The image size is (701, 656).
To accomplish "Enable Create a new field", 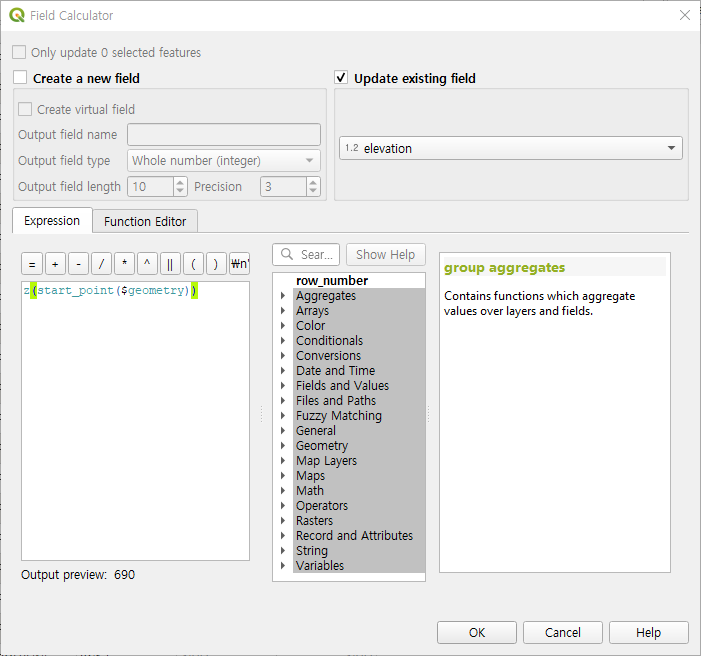I will tap(20, 78).
